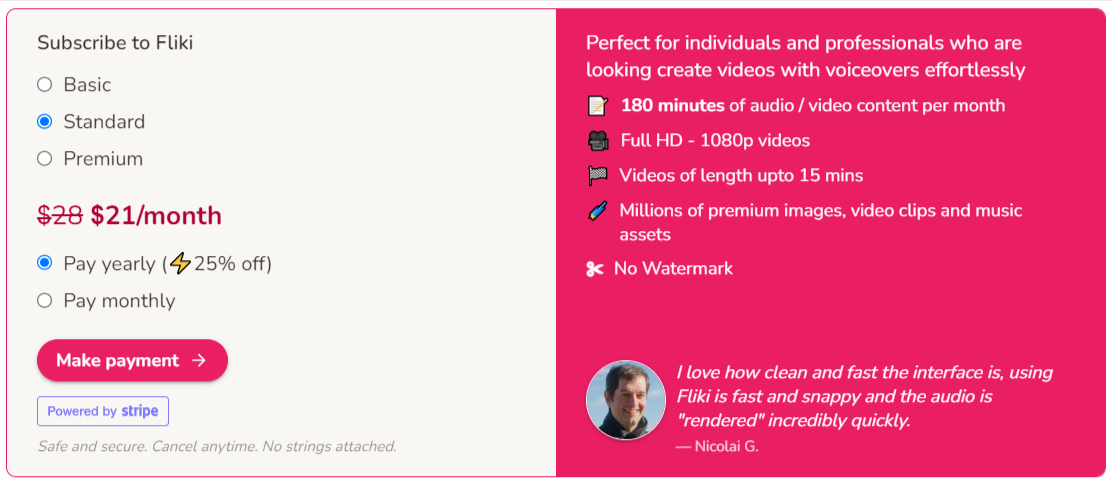
Task: Click the $21/month price text
Action: pyautogui.click(x=156, y=216)
